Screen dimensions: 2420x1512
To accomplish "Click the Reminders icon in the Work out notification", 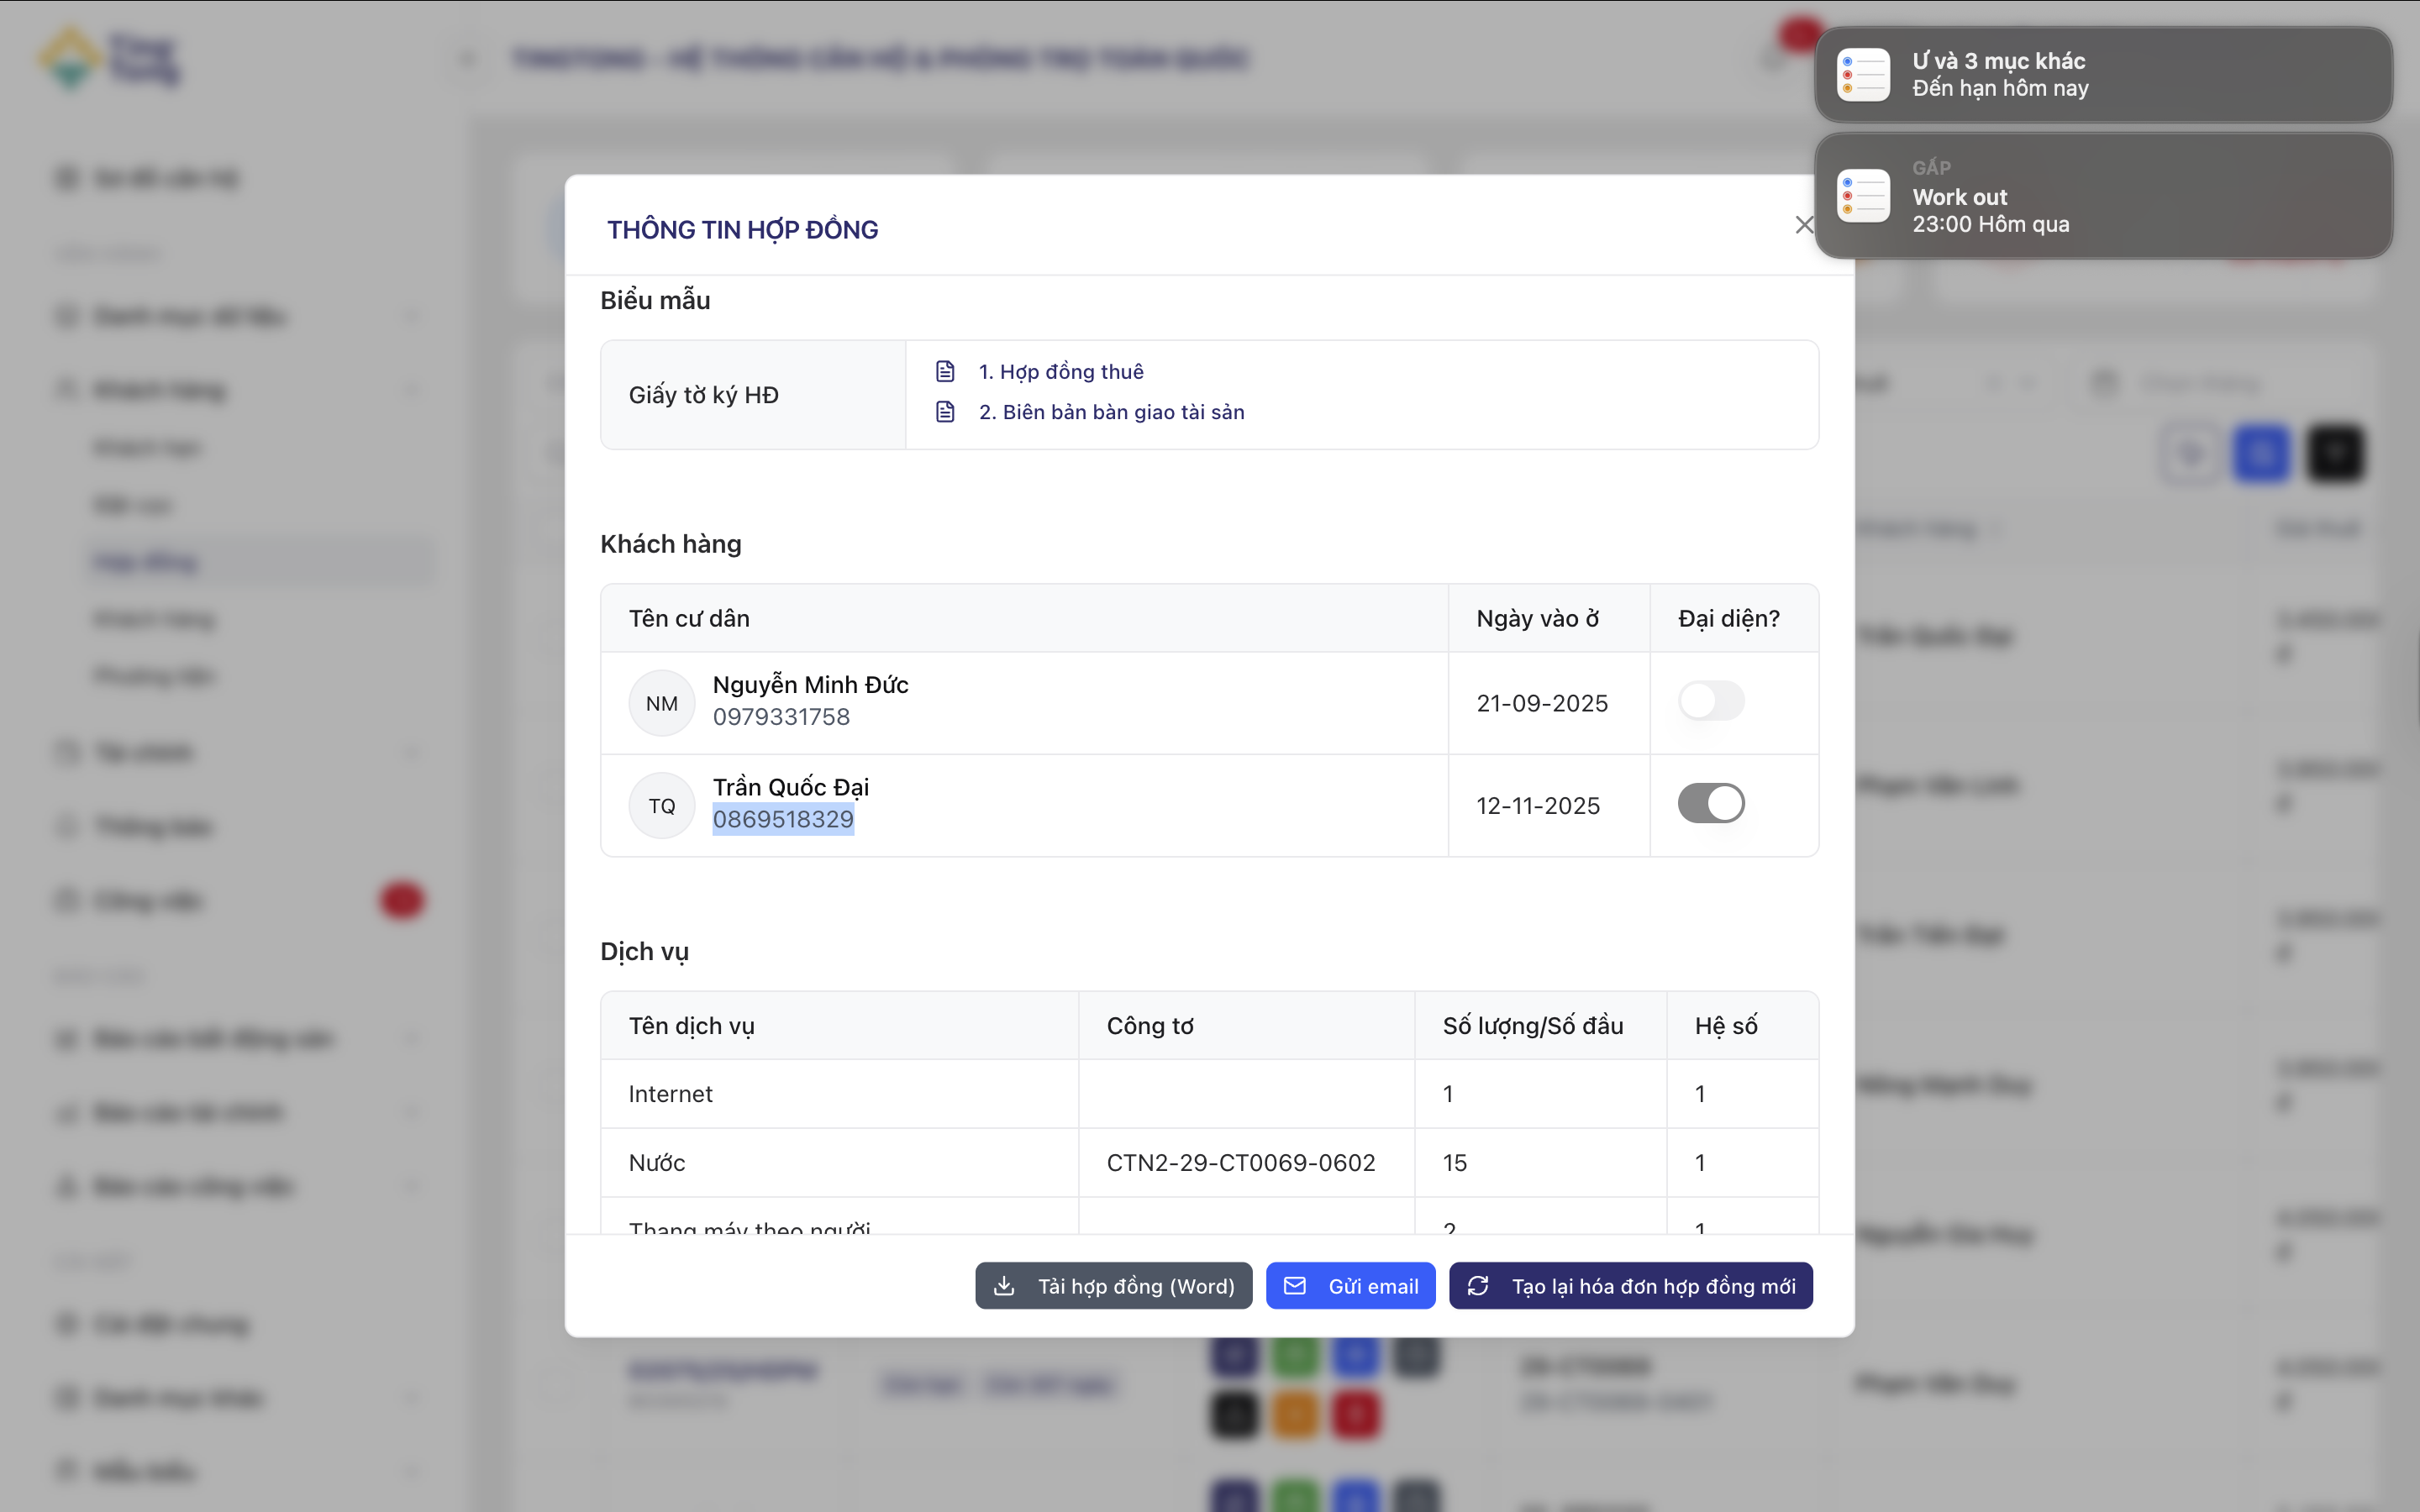I will [x=1863, y=196].
